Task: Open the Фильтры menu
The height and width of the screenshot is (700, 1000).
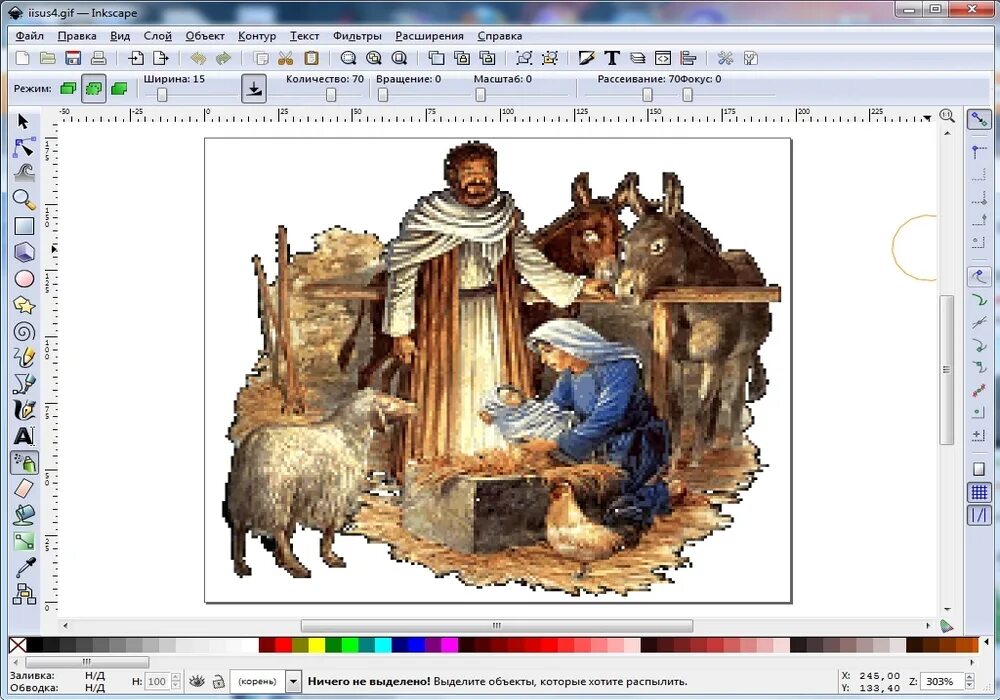Action: [357, 36]
